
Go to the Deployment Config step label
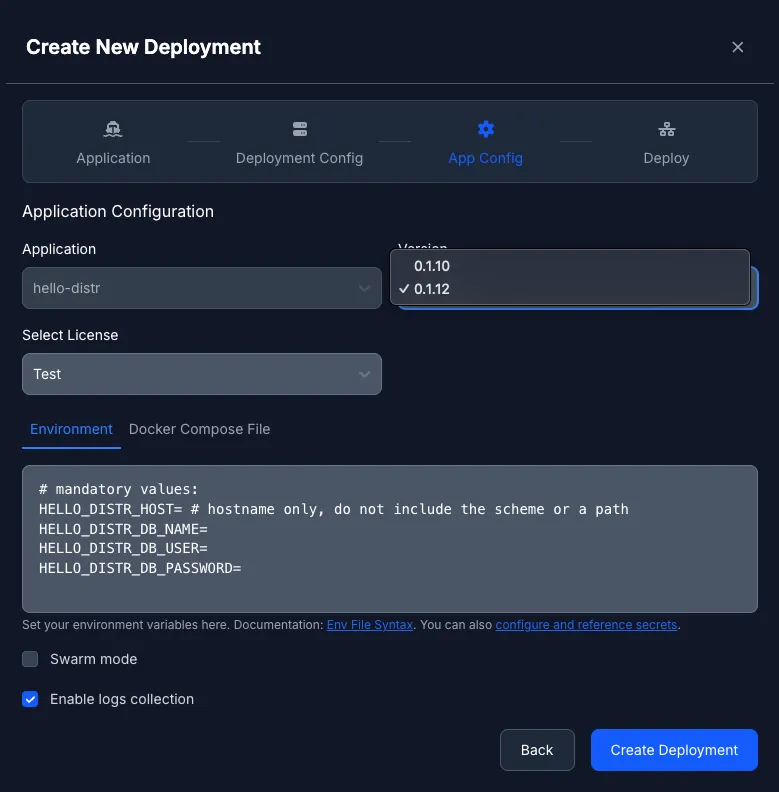[x=299, y=158]
